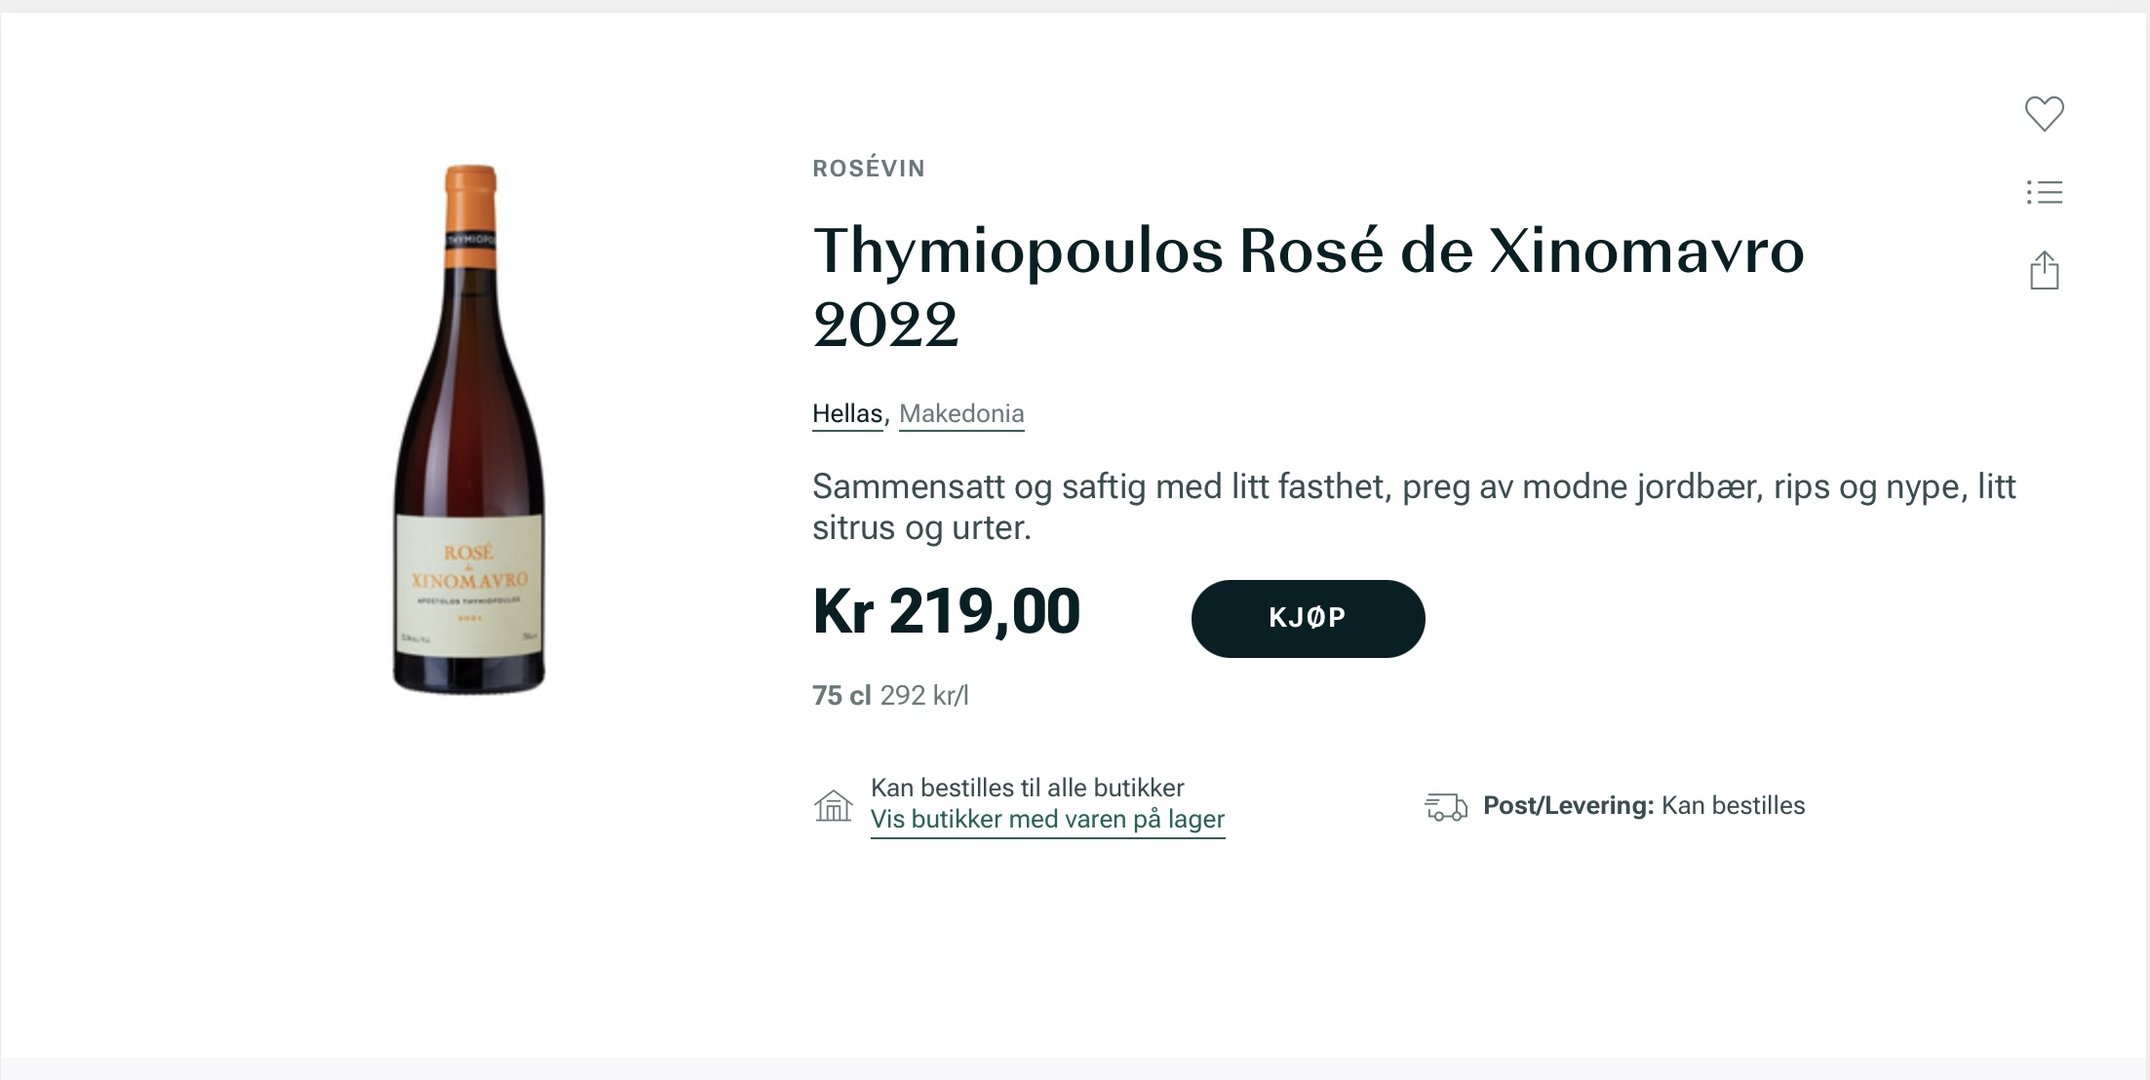Screen dimensions: 2150x1080
Task: Click the 75 cl volume text
Action: click(x=841, y=695)
